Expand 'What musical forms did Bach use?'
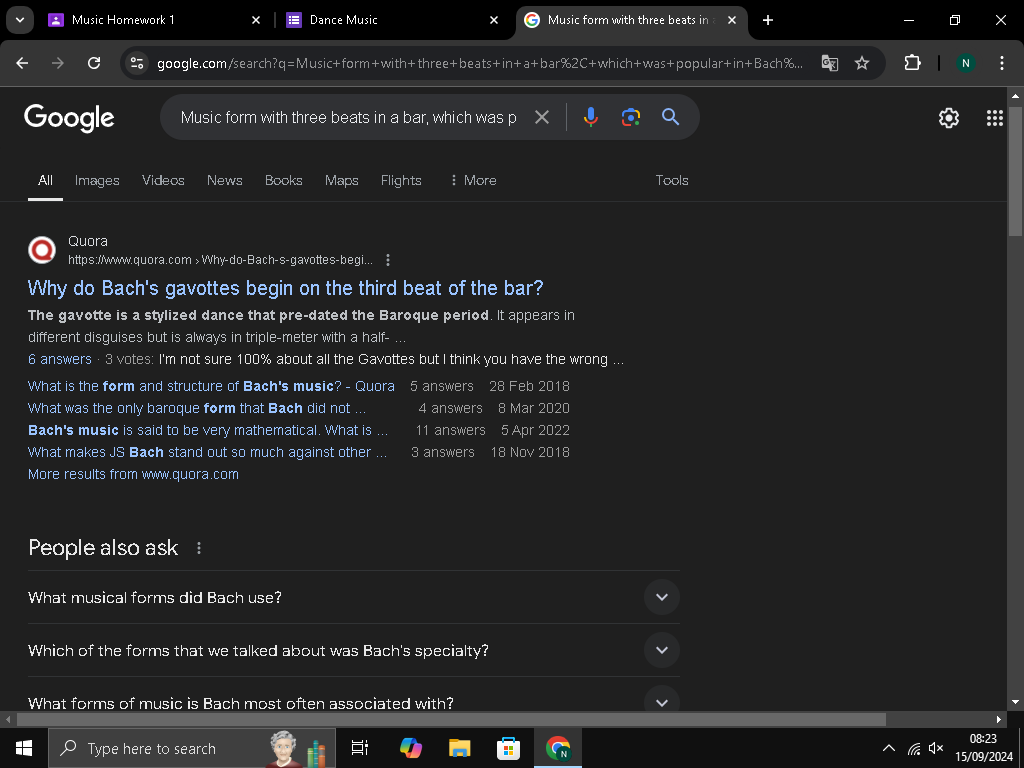The height and width of the screenshot is (768, 1024). (353, 598)
